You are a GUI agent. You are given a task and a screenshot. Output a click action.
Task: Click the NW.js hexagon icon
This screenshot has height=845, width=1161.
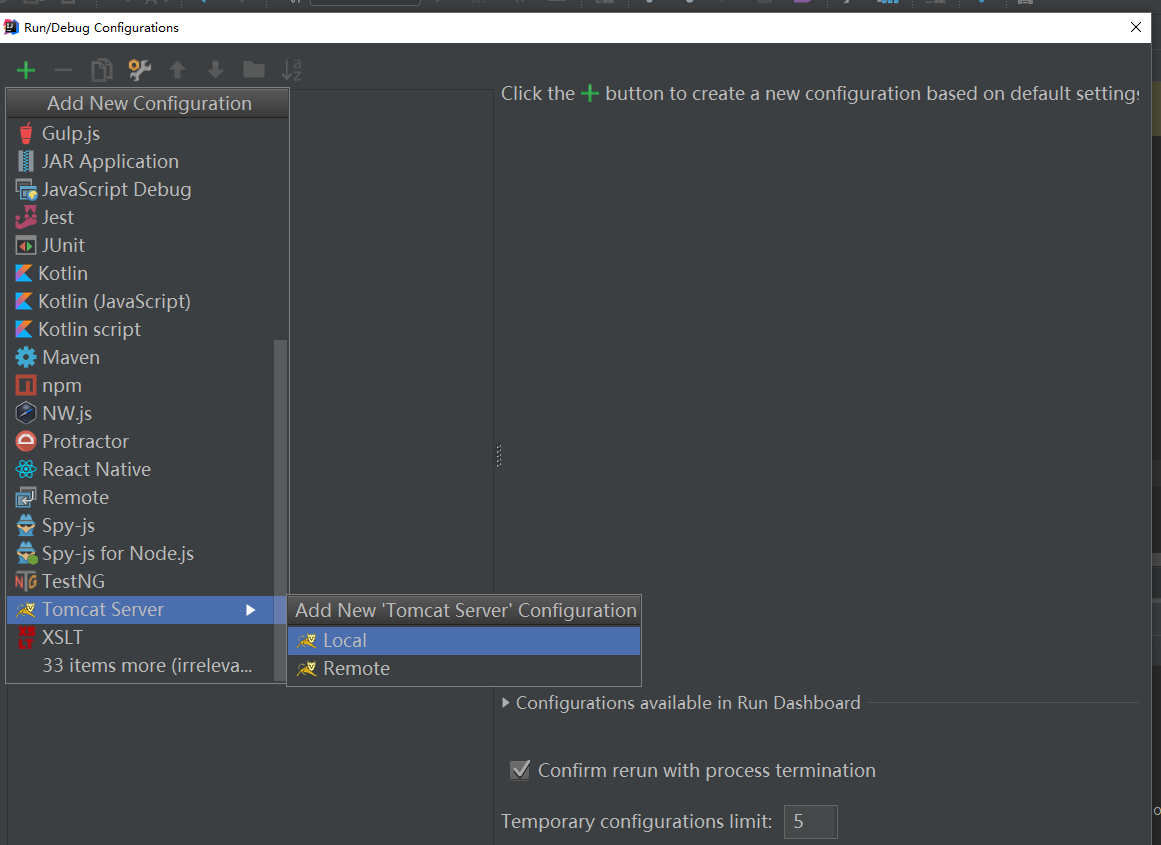26,413
